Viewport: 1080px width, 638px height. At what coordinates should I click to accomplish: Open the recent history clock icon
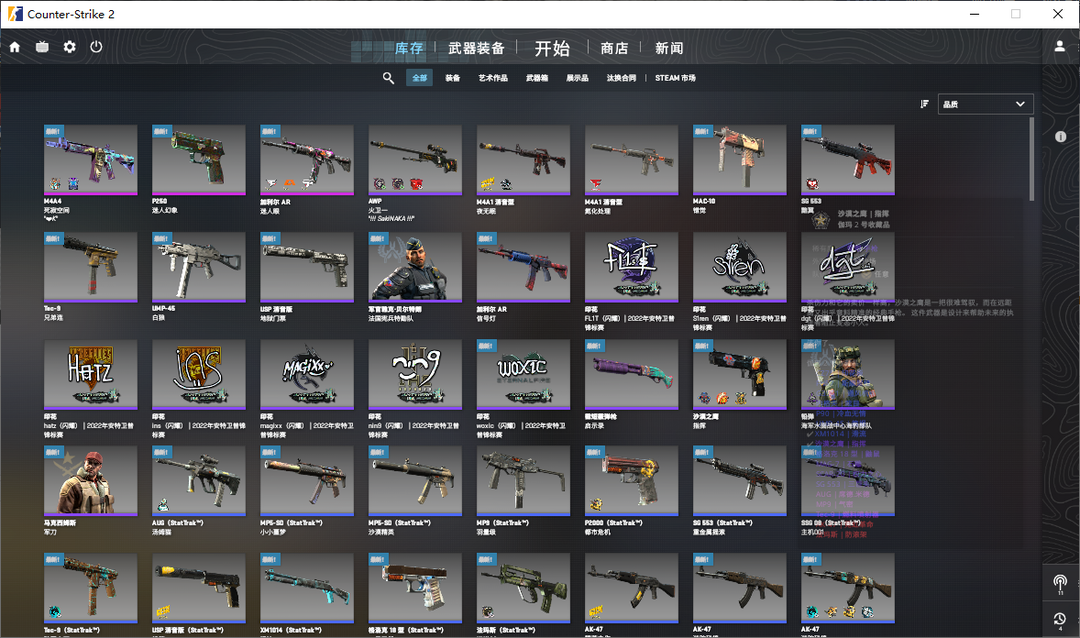point(1060,619)
